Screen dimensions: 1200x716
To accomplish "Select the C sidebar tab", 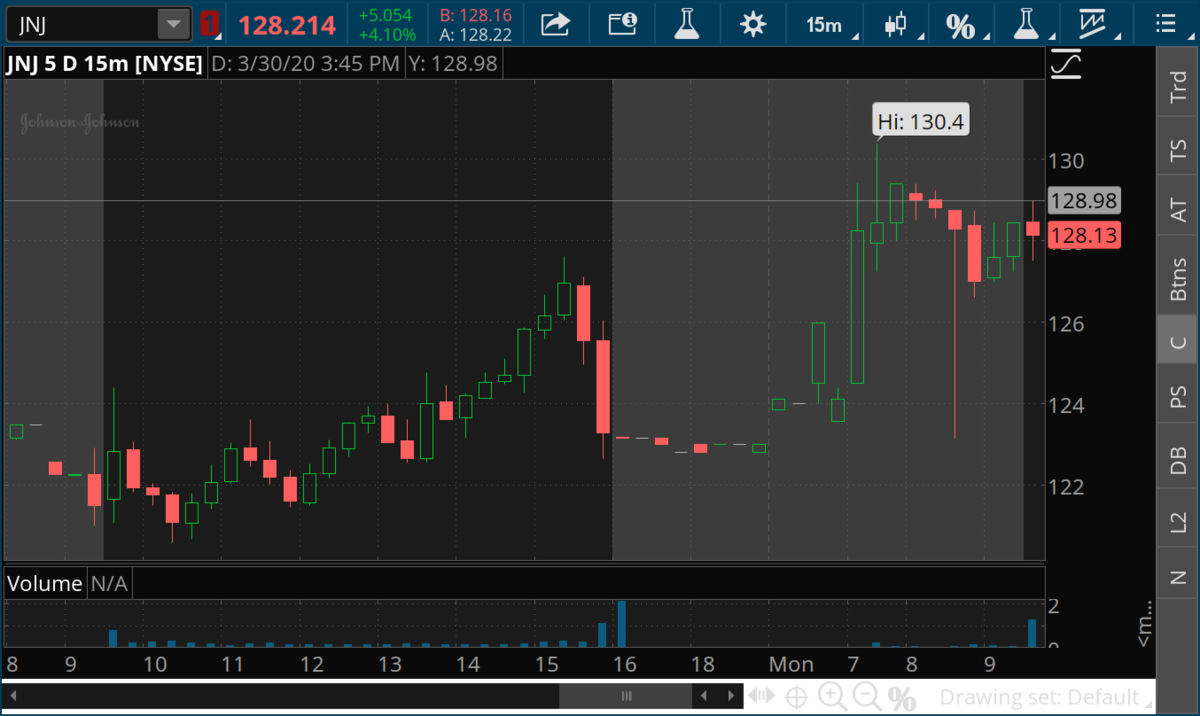I will coord(1178,342).
